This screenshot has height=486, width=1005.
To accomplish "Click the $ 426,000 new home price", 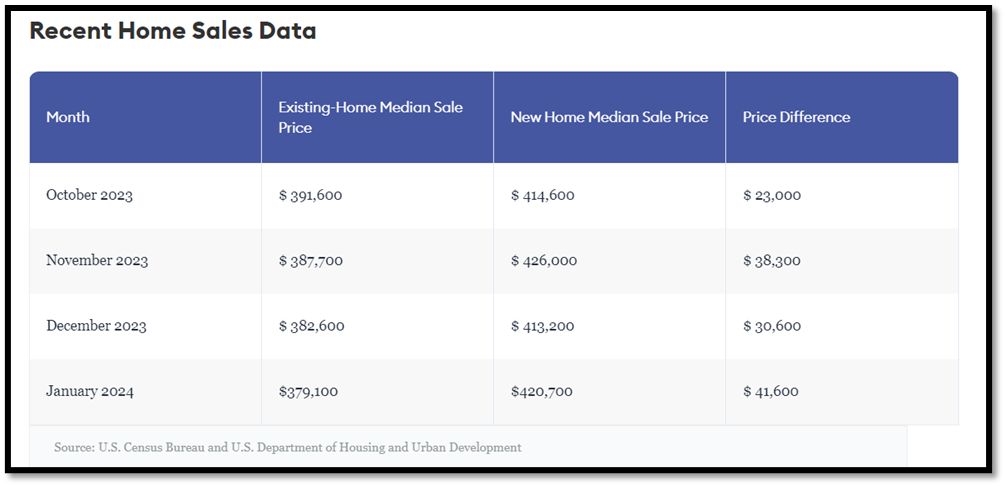I will 543,260.
